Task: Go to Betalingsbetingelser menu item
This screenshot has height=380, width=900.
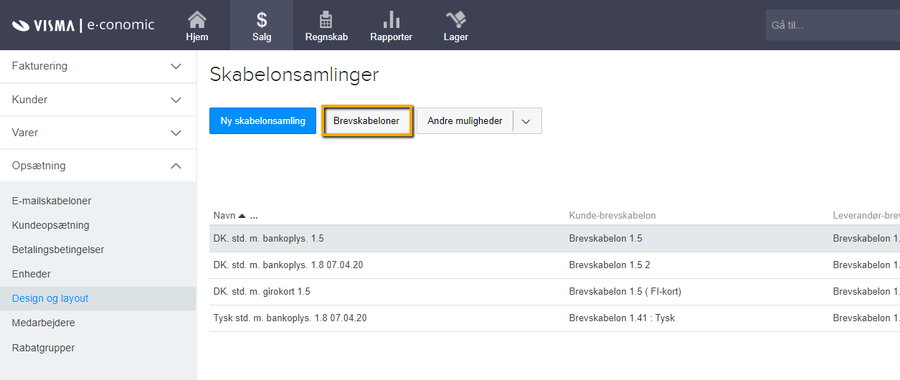Action: (x=57, y=250)
